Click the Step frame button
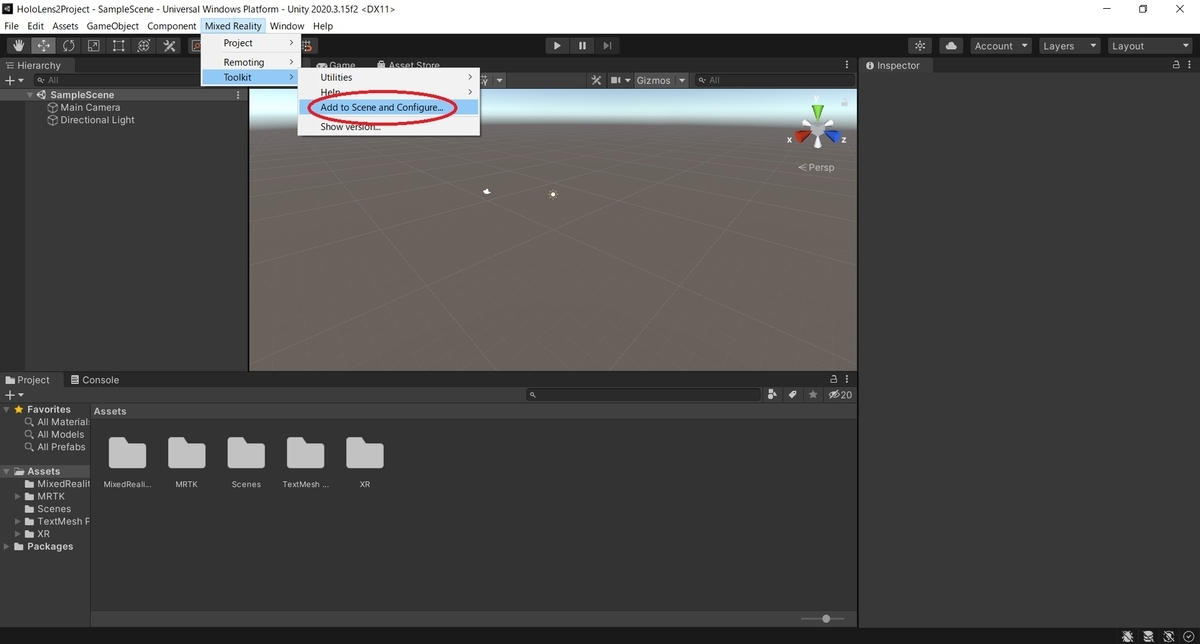 607,46
